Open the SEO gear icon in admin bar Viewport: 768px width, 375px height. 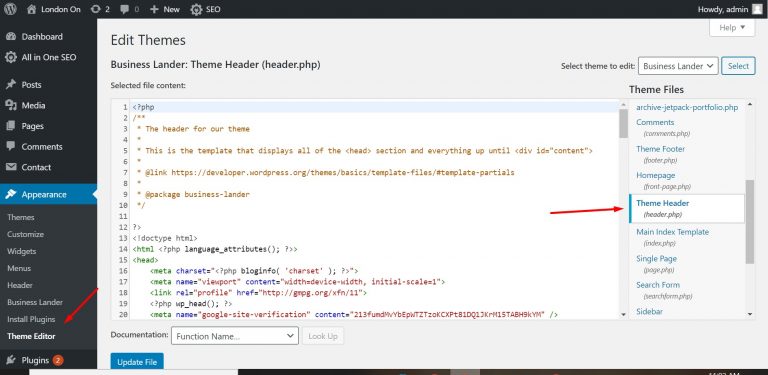(196, 9)
